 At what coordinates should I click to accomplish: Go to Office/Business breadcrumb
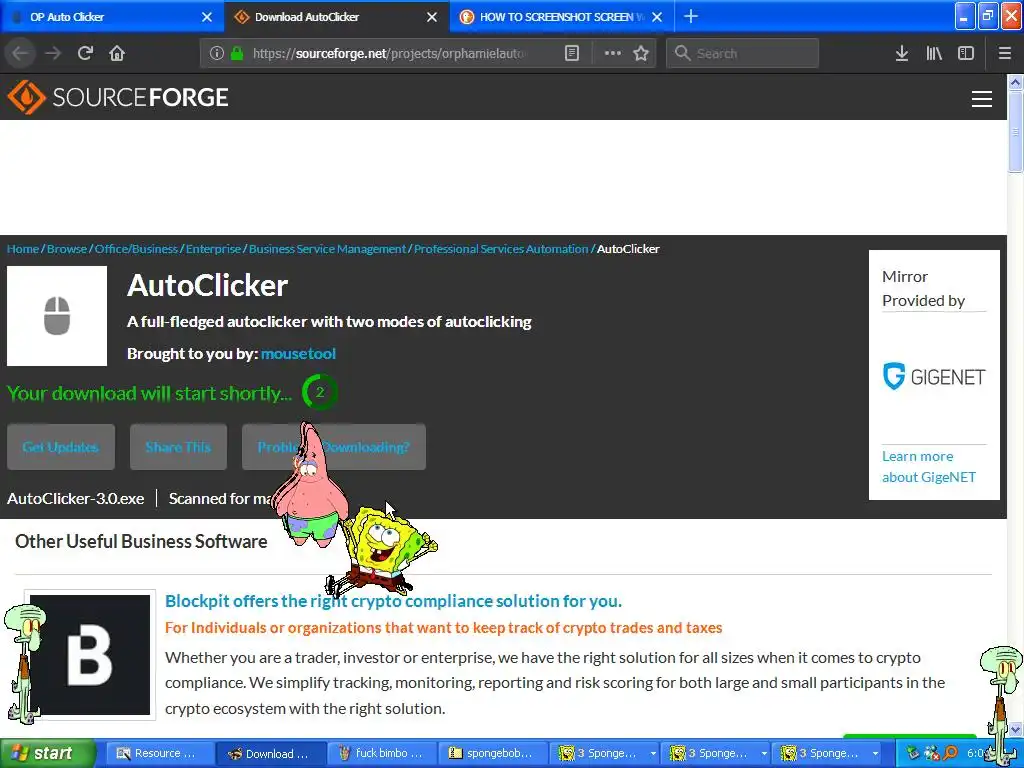136,249
